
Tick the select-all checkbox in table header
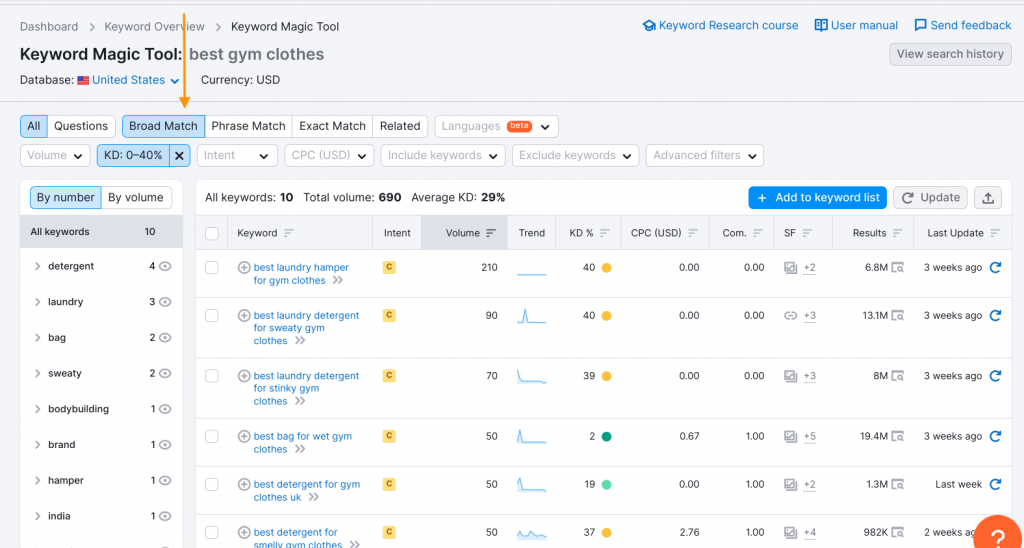coord(212,233)
